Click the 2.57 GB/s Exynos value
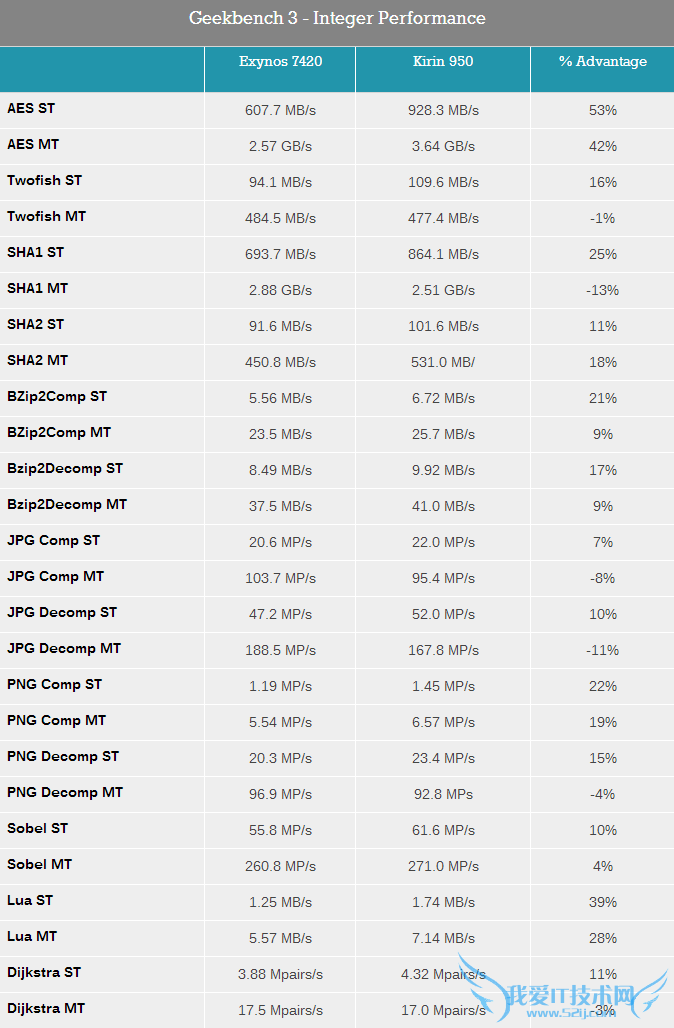This screenshot has height=1028, width=674. tap(280, 146)
